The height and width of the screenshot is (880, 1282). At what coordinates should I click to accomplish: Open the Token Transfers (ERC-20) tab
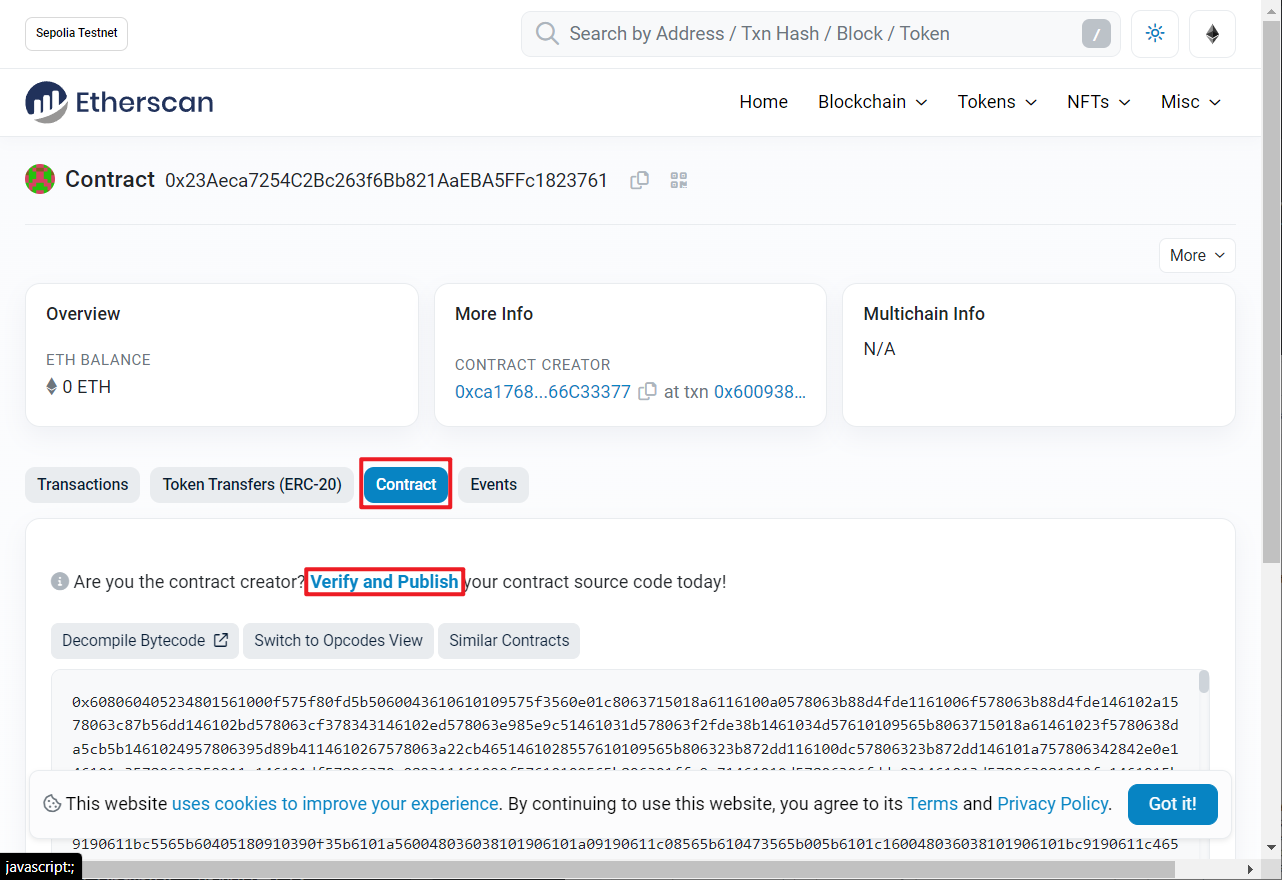(x=252, y=484)
